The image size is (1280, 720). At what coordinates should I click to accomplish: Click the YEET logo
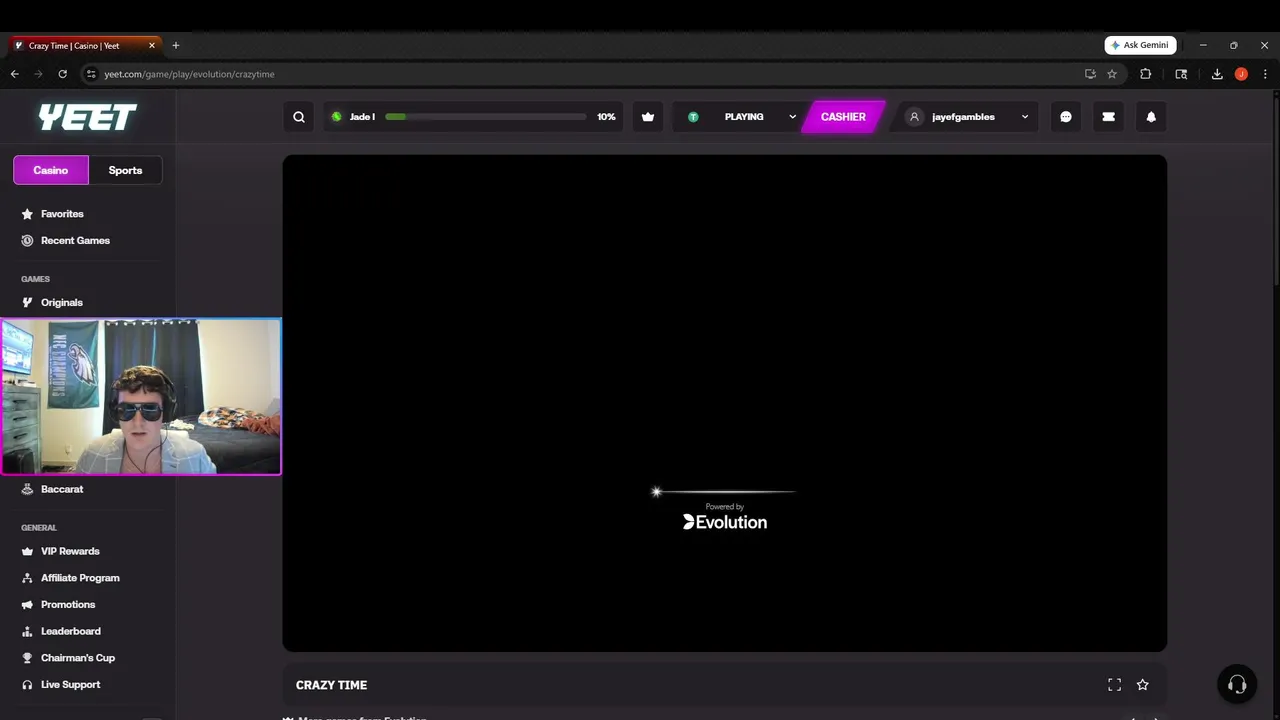tap(87, 117)
